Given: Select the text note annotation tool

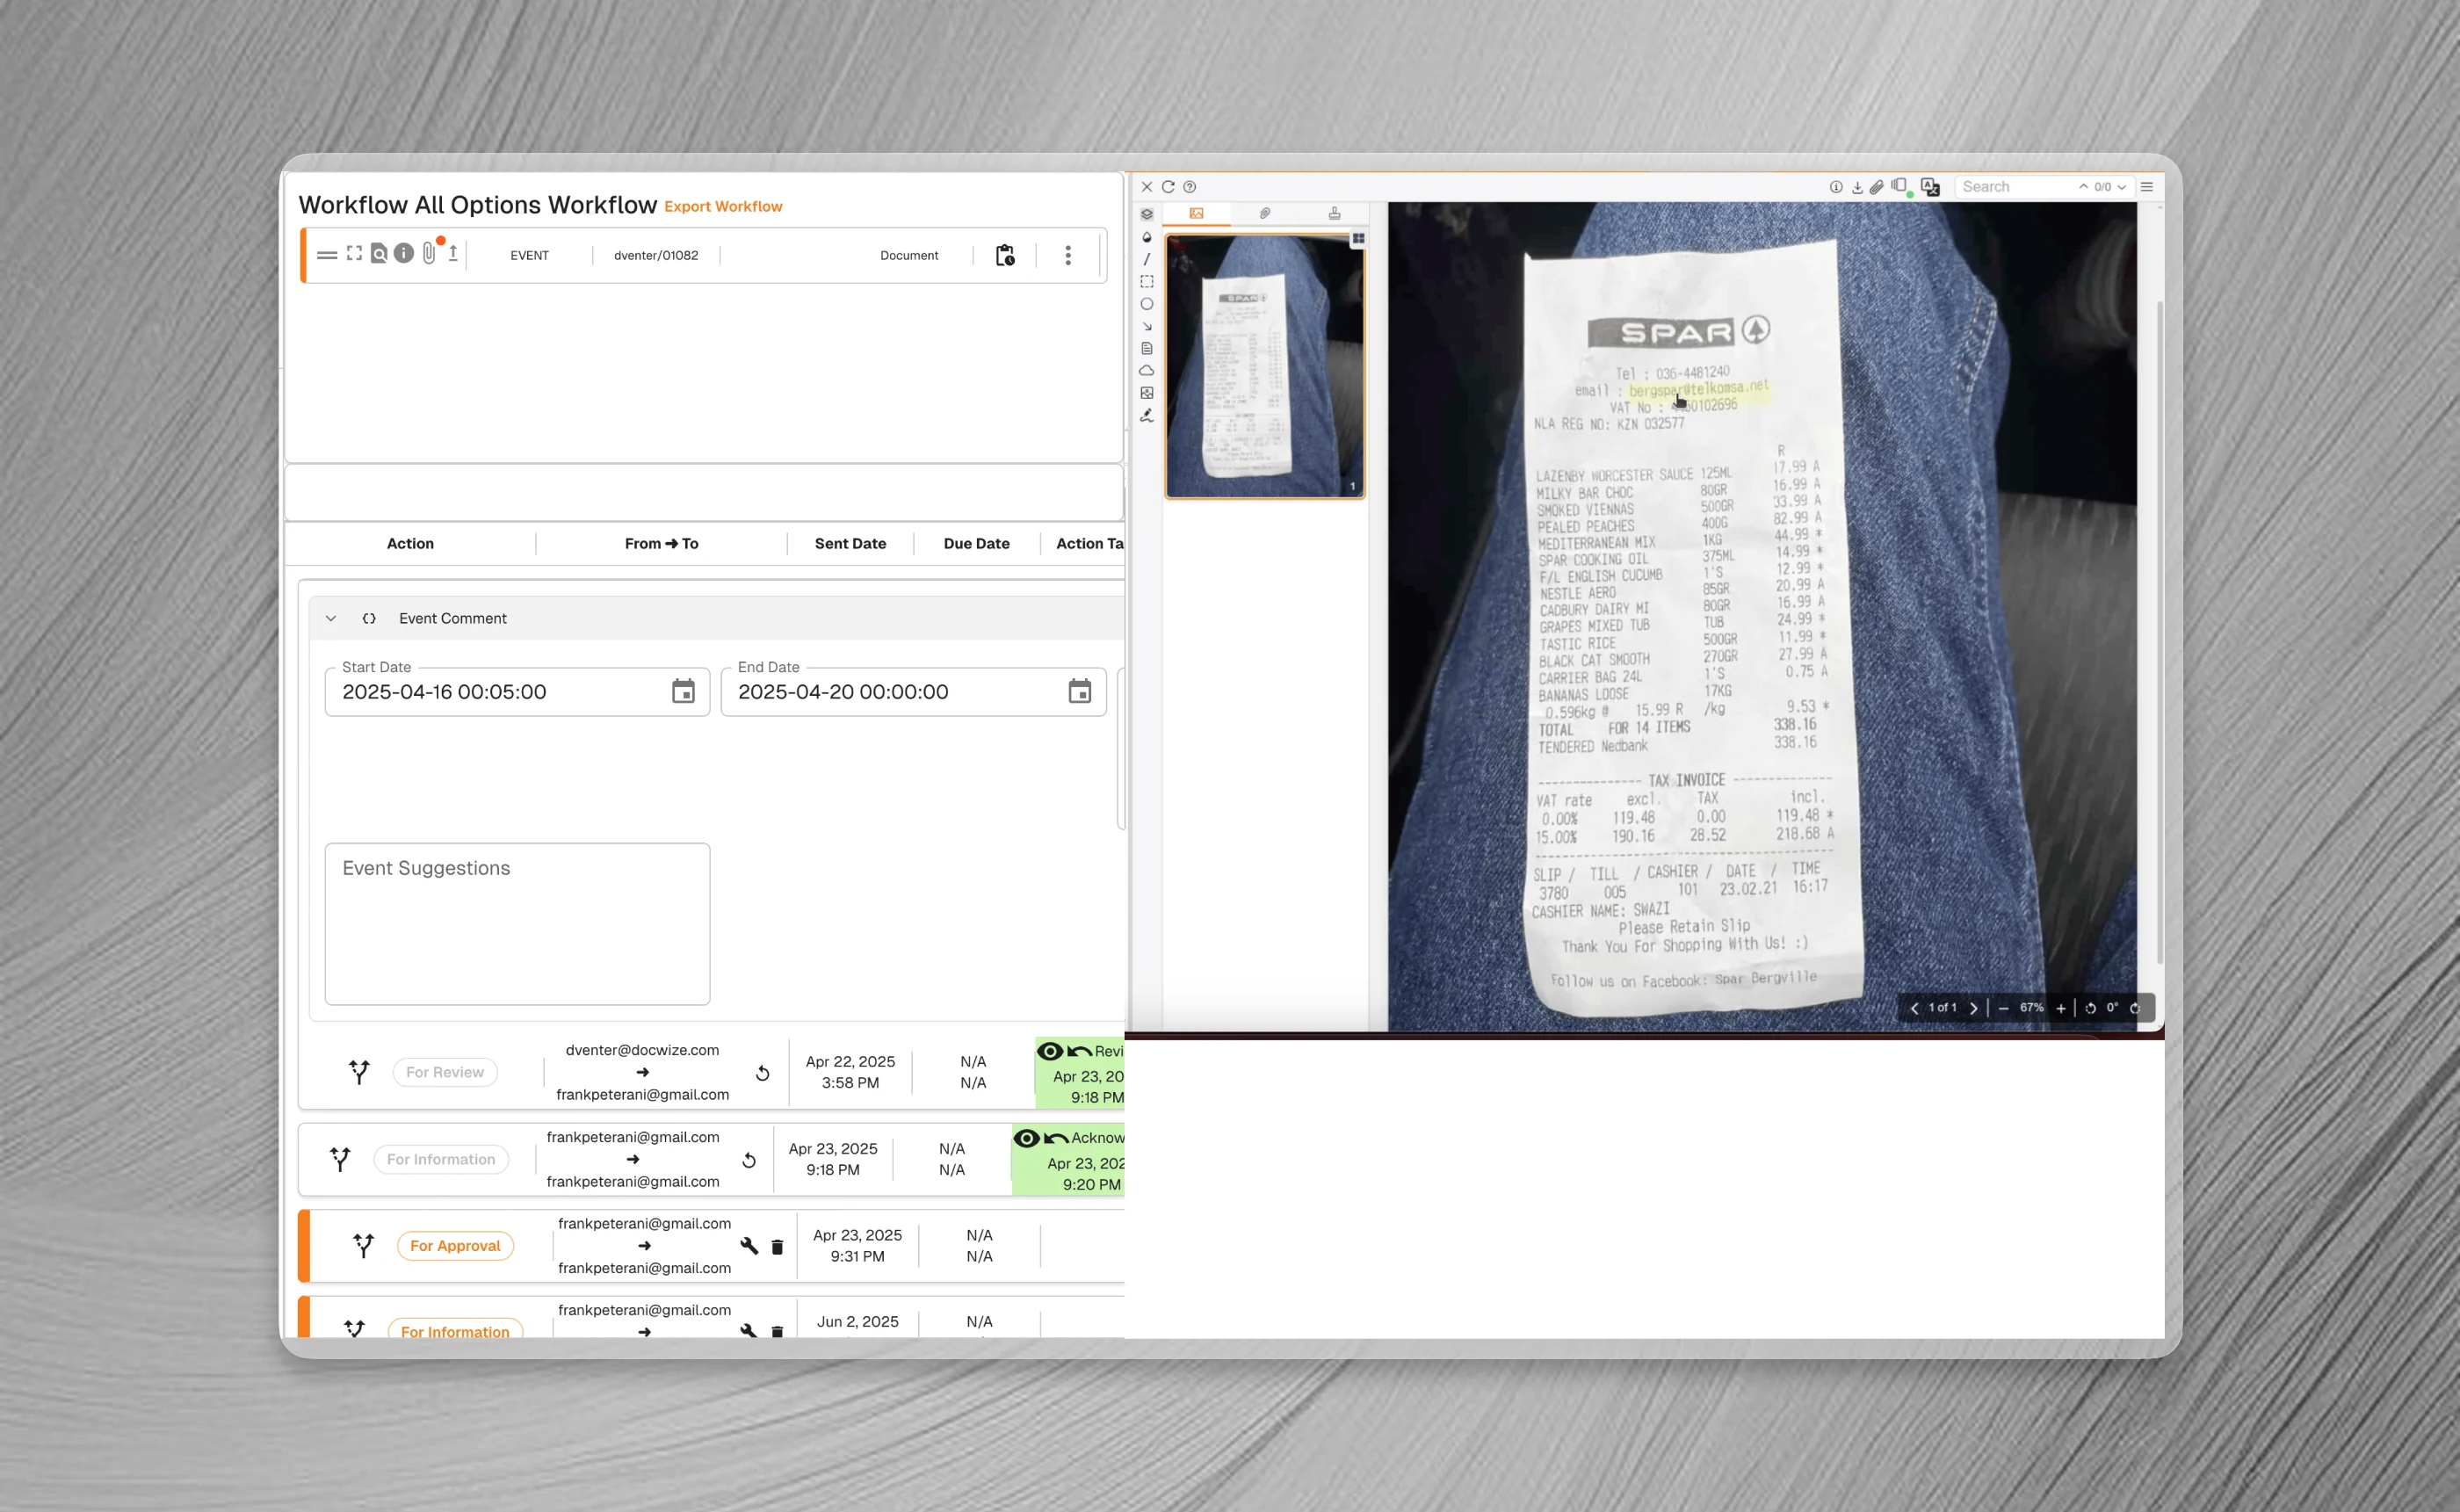Looking at the screenshot, I should tap(1147, 349).
